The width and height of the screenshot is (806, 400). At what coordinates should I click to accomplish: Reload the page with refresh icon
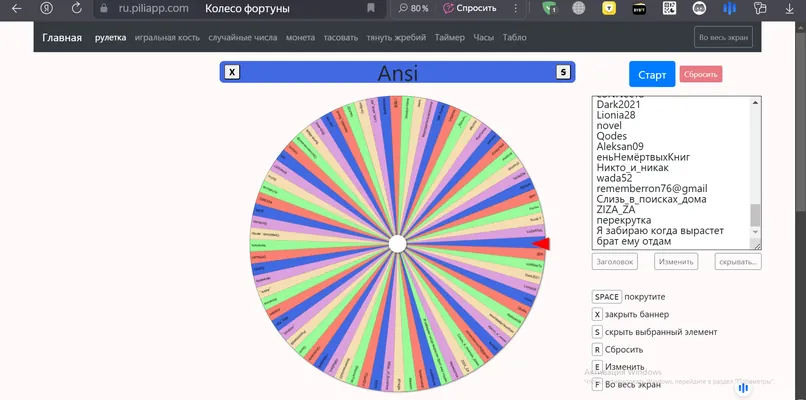(77, 8)
